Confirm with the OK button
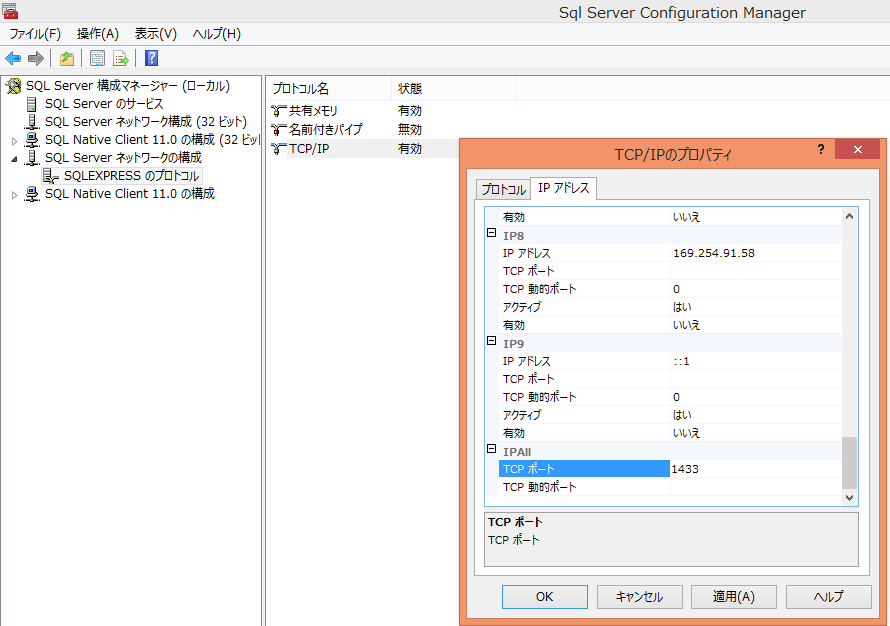The image size is (890, 626). pos(544,596)
